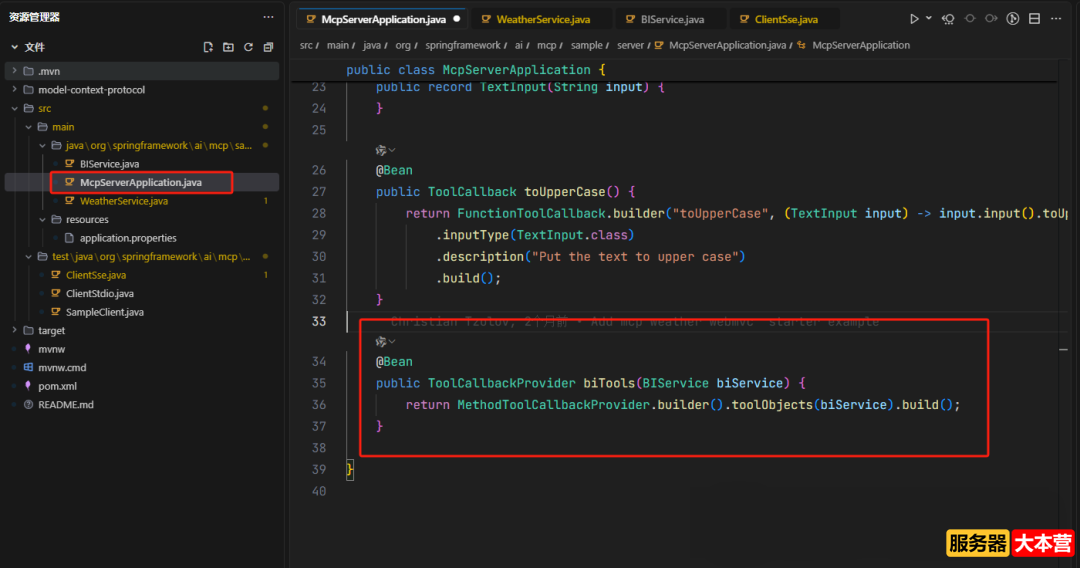Create a new folder in explorer
1080x568 pixels.
pos(228,47)
